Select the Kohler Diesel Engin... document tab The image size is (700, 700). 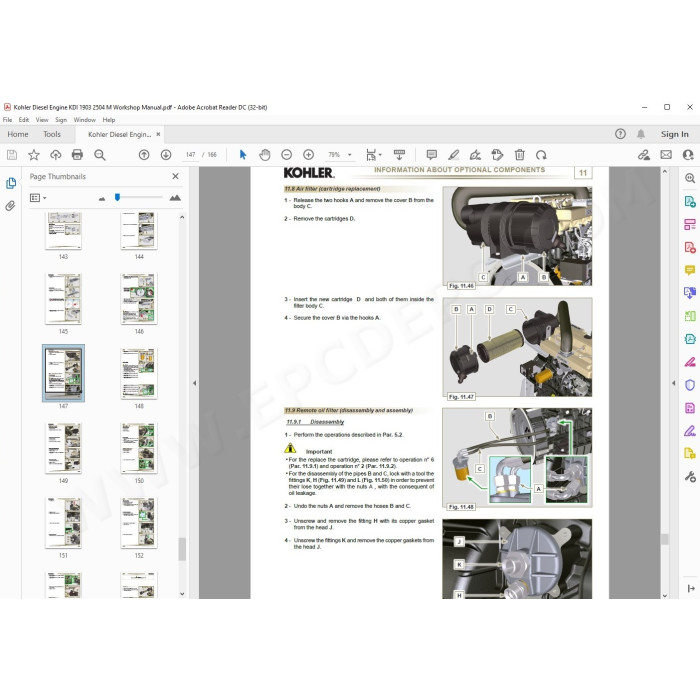(x=119, y=134)
